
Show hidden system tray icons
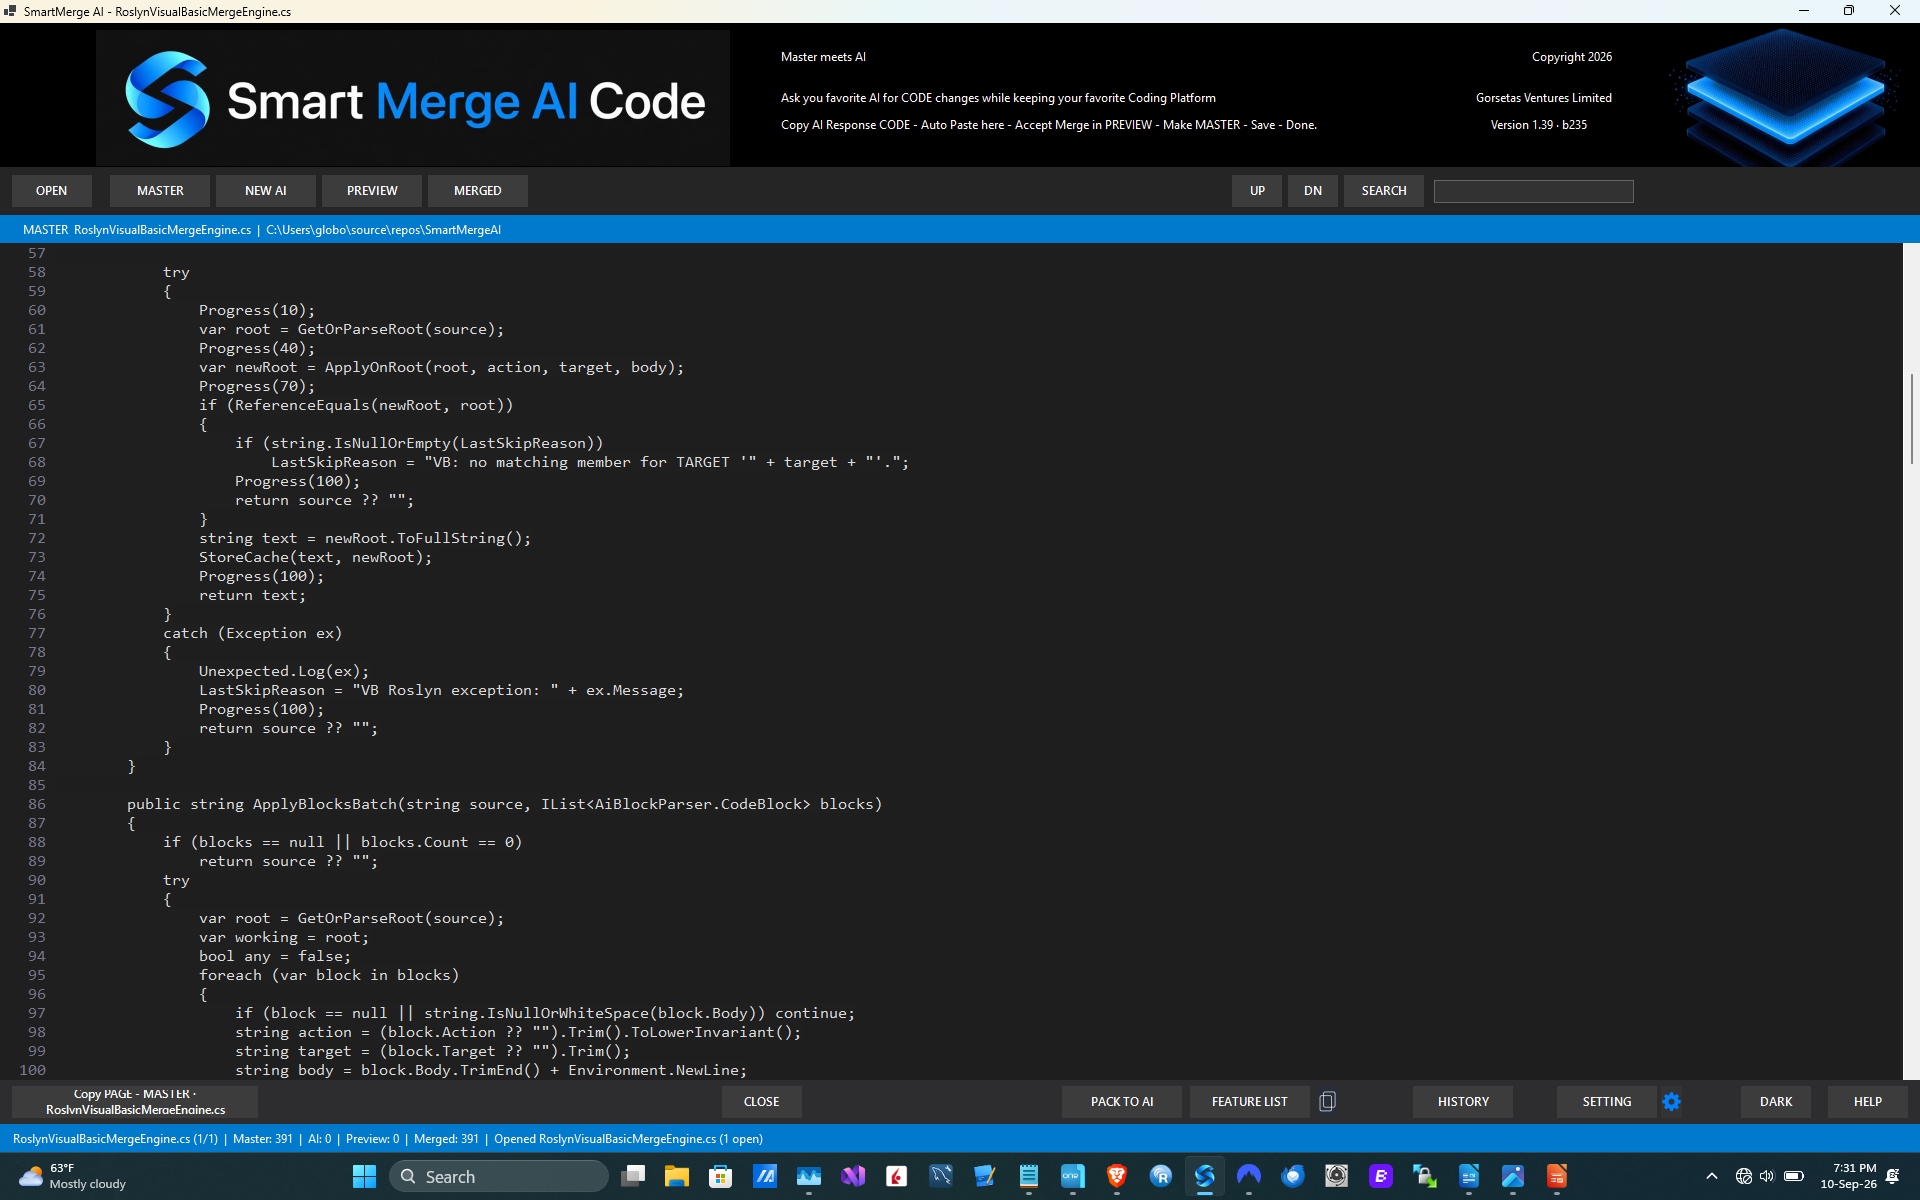pos(1711,1176)
